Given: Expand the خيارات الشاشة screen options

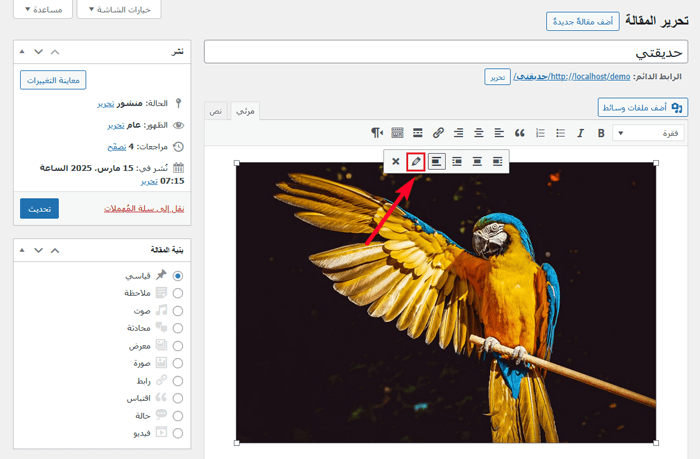Looking at the screenshot, I should point(119,10).
